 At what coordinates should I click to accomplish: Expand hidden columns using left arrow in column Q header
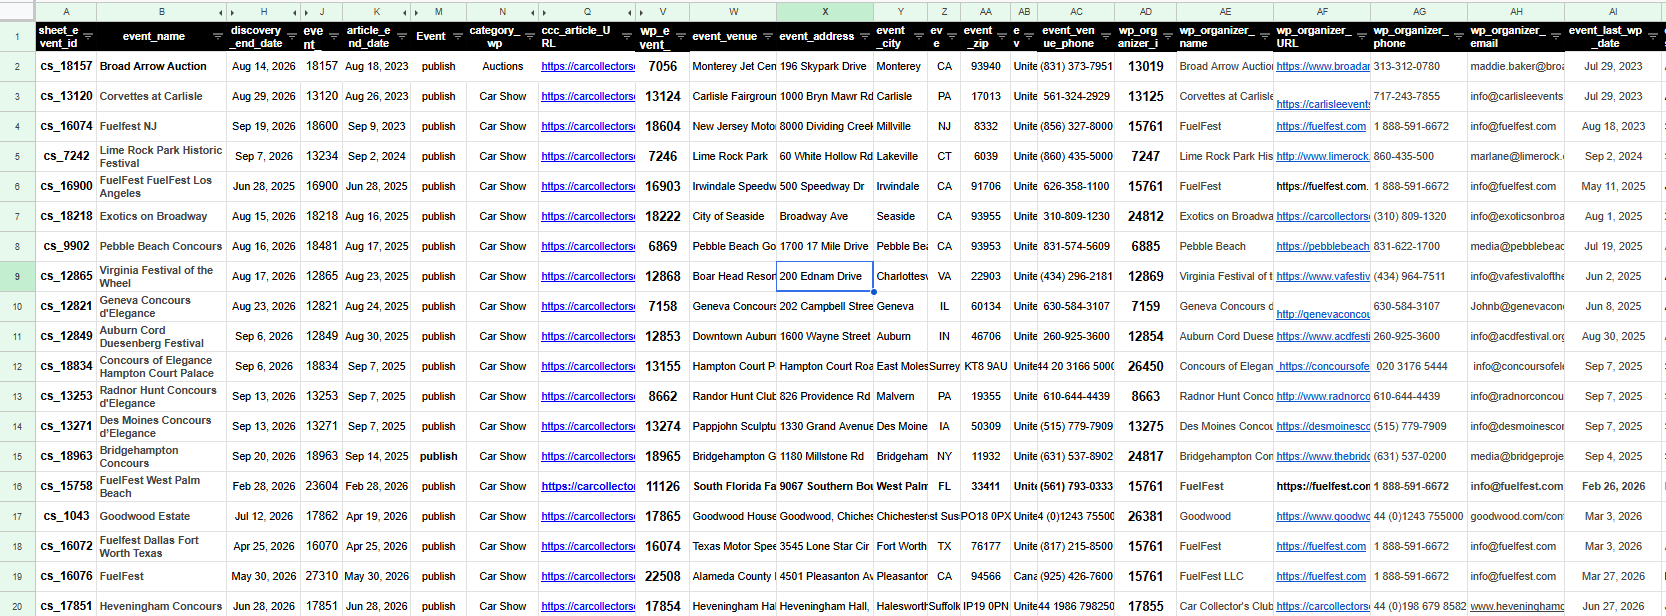(x=543, y=12)
